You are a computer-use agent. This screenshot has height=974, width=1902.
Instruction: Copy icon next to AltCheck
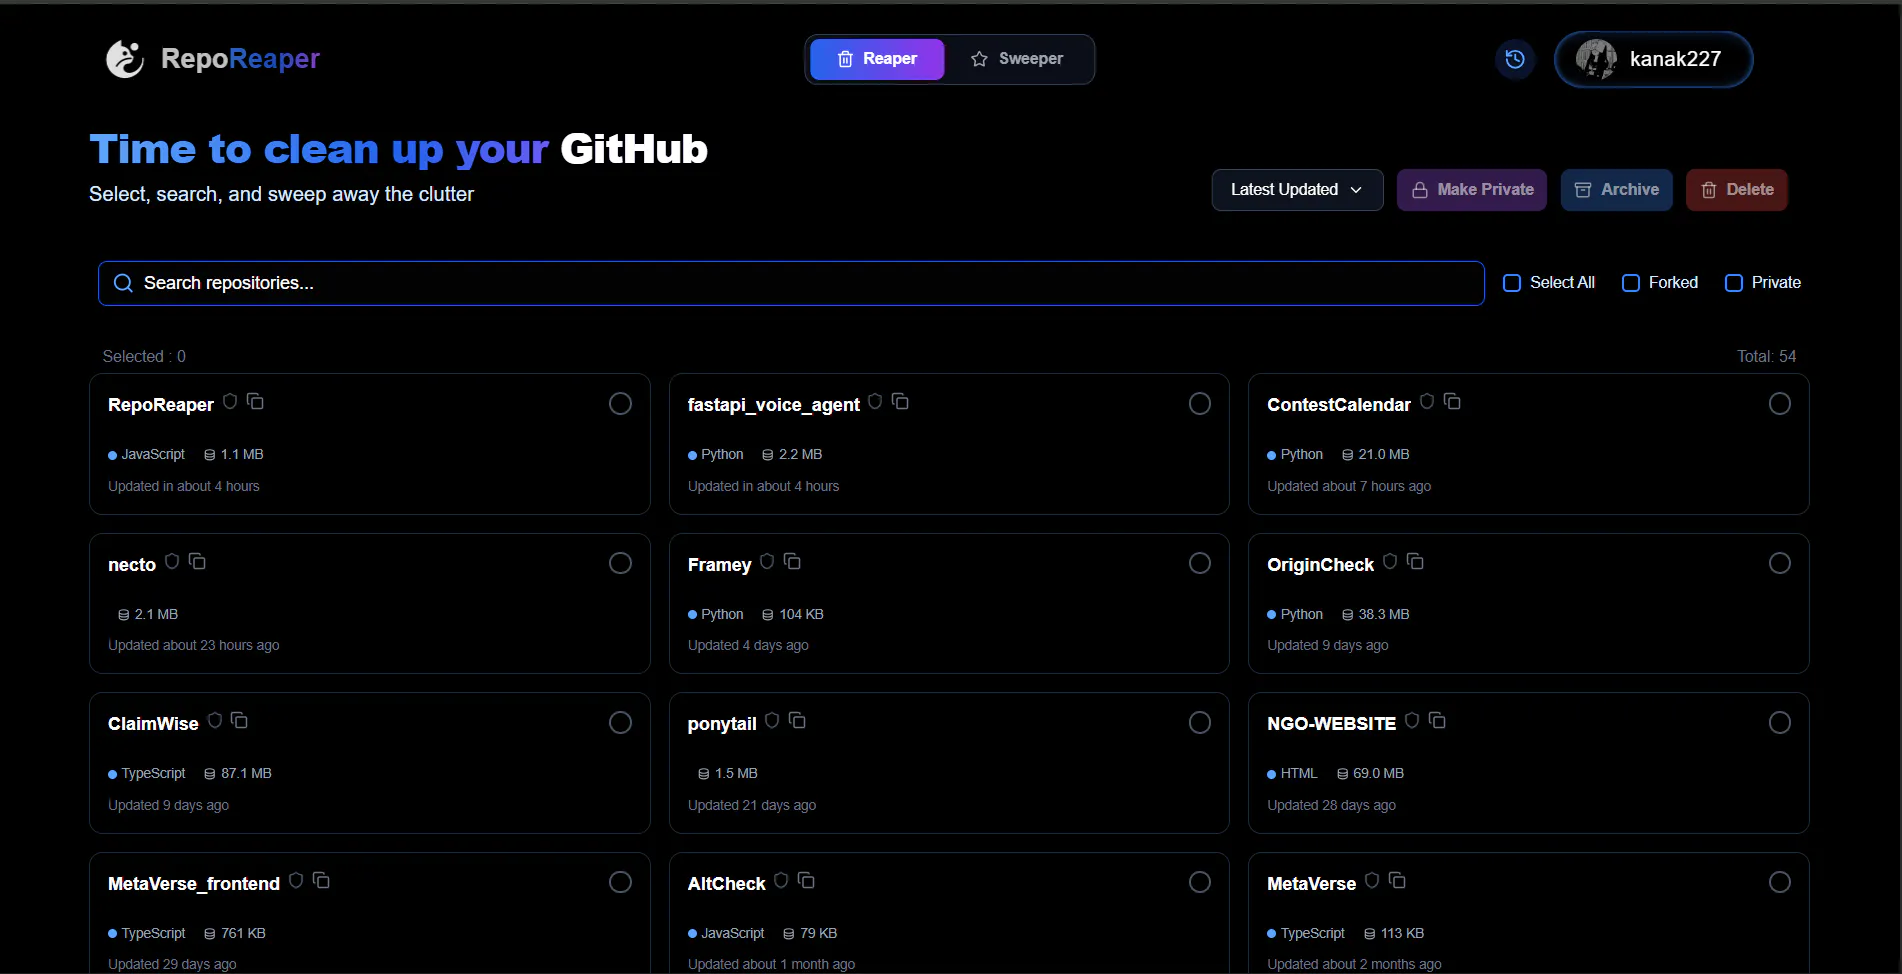(806, 880)
